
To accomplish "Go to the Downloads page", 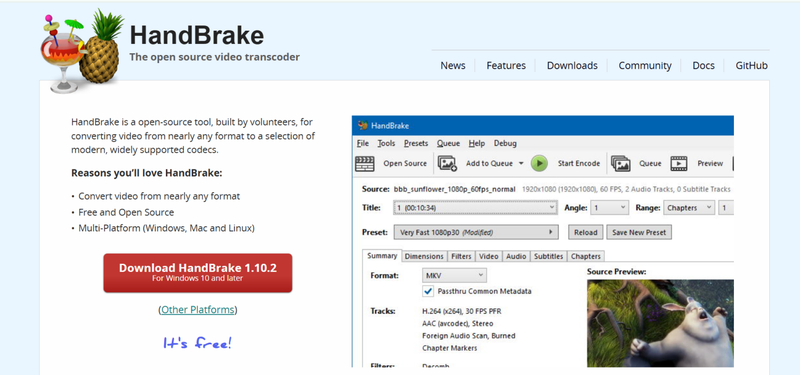I will click(x=572, y=65).
